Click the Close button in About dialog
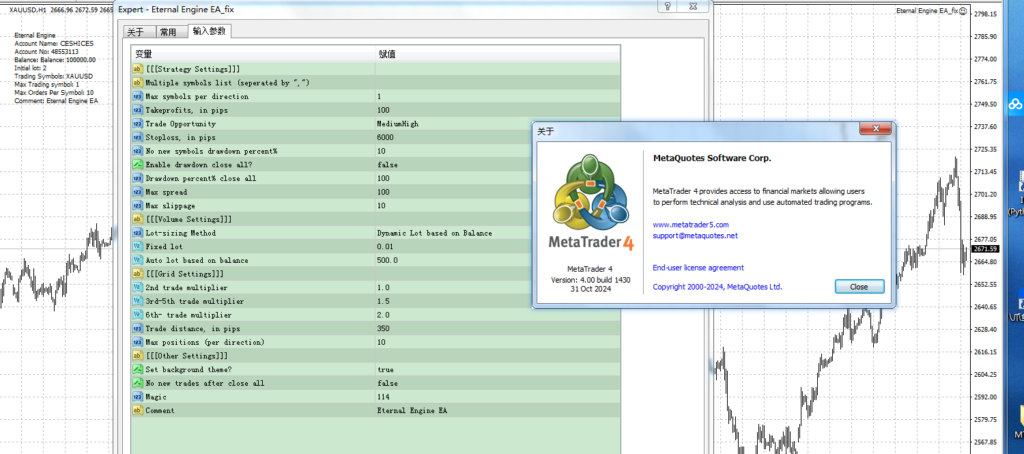 (x=859, y=287)
